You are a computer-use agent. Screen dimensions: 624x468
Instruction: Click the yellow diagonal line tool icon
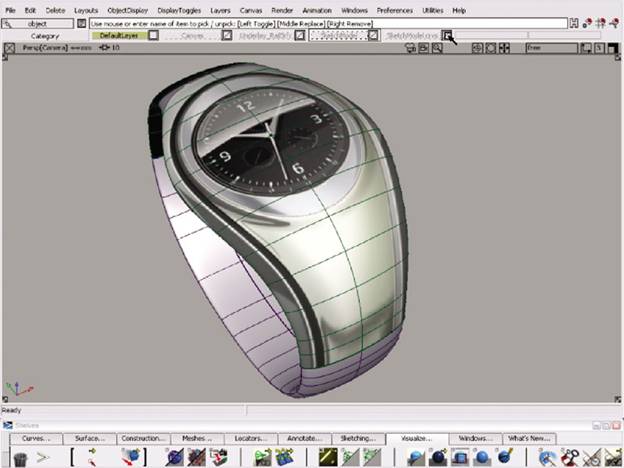point(328,457)
